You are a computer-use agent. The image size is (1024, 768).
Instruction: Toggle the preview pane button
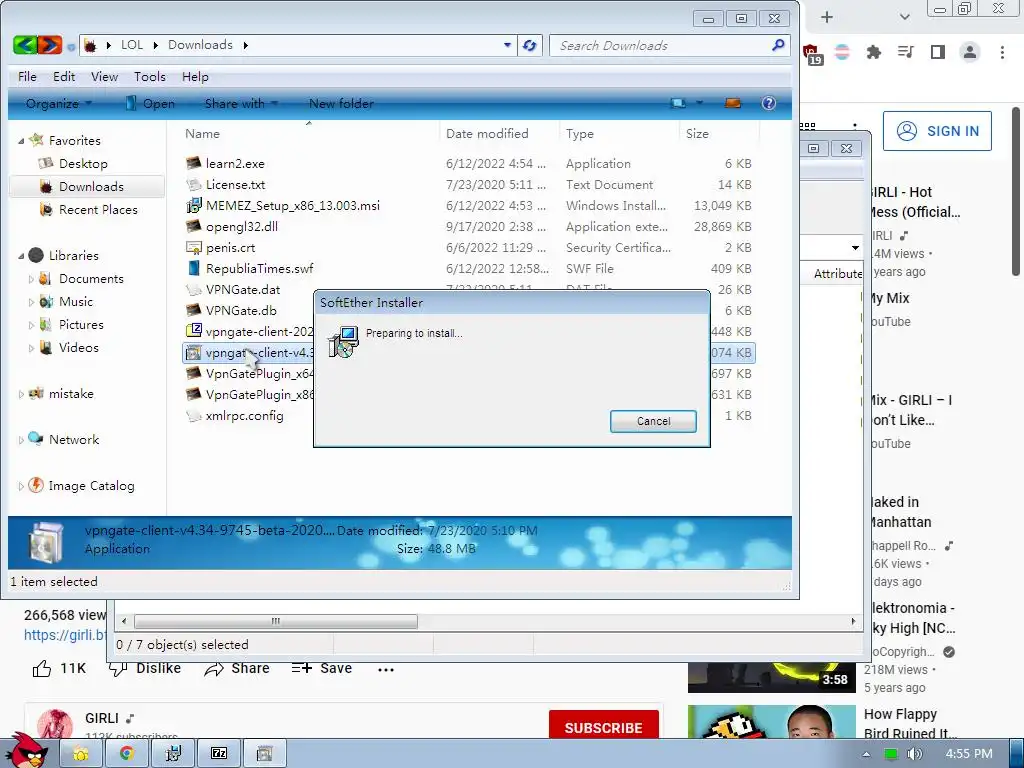(733, 103)
